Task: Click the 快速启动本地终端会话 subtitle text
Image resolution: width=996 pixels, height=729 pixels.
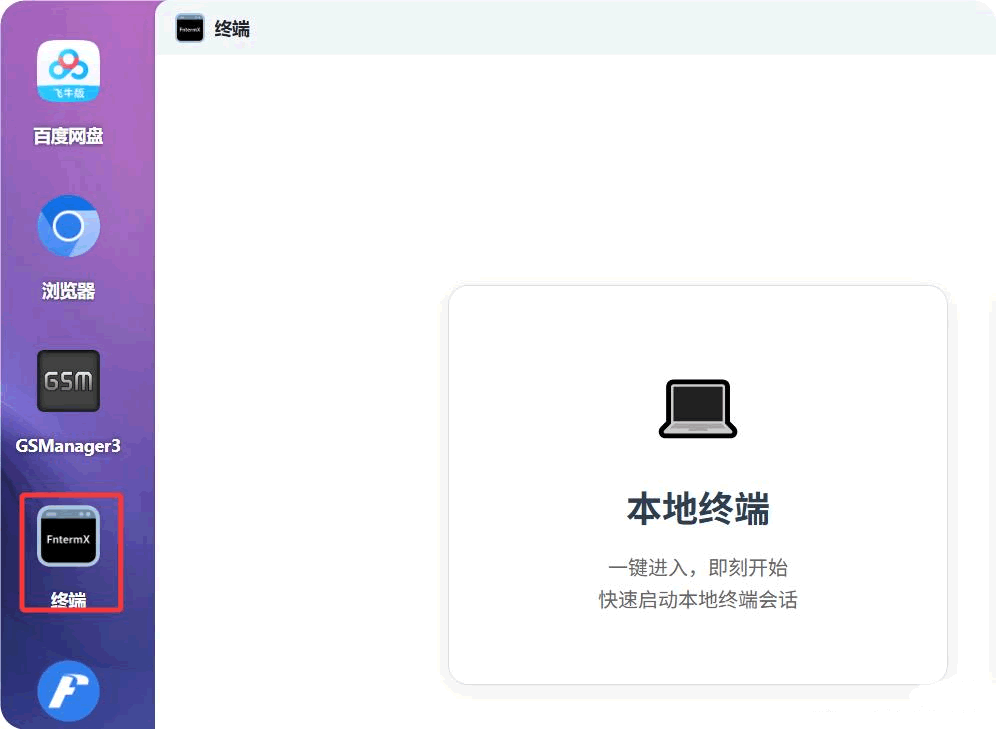Action: point(697,600)
